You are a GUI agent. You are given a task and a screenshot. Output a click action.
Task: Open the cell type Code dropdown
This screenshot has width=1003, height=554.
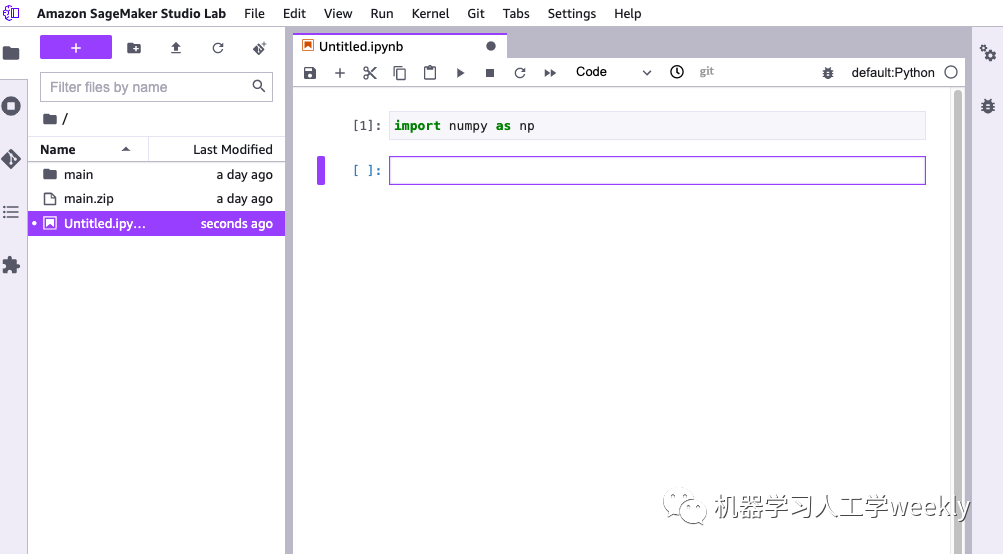tap(613, 72)
